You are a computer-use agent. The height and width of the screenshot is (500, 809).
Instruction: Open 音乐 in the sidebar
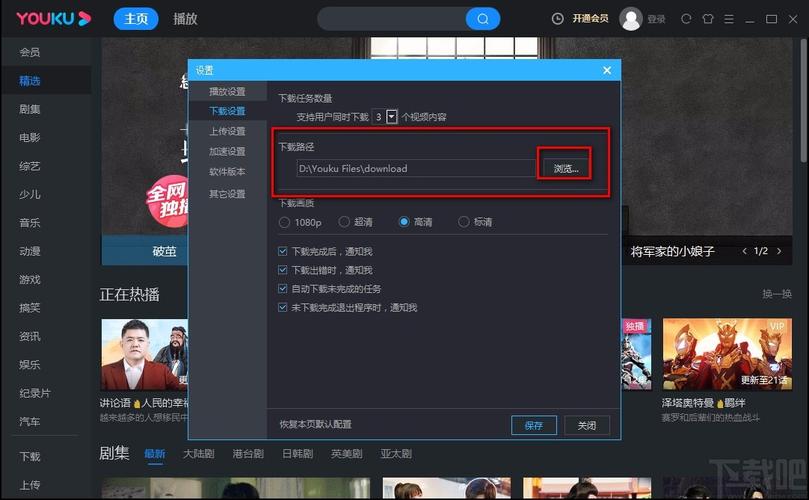[x=30, y=223]
